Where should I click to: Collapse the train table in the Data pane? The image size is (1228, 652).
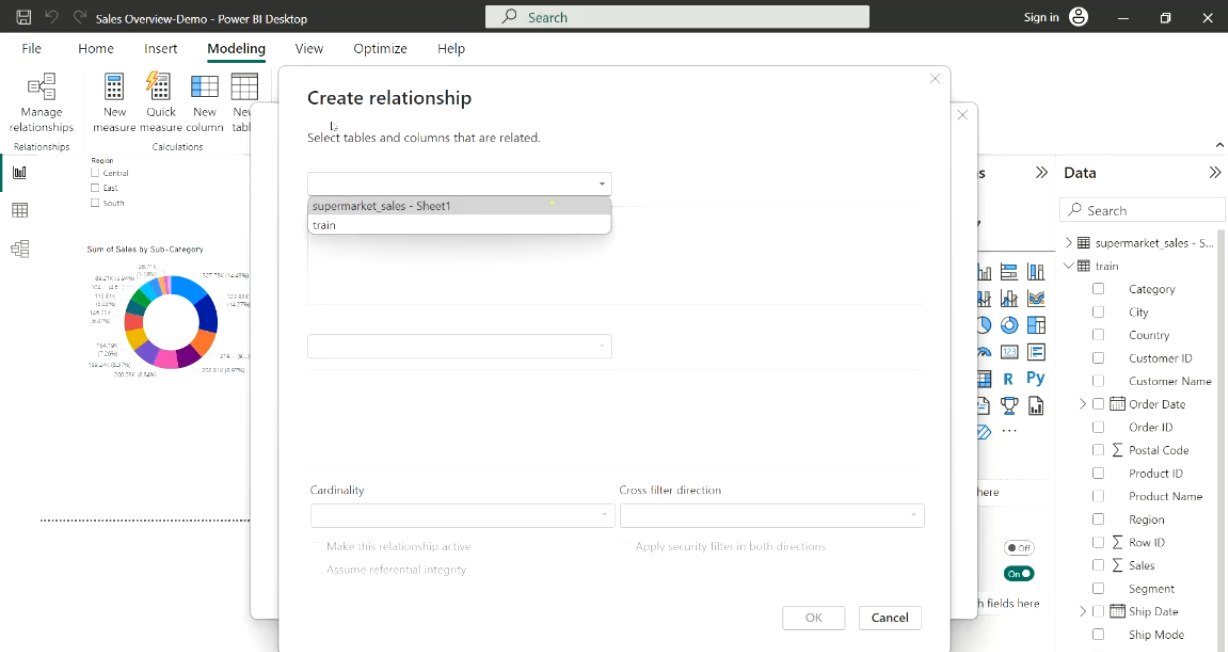tap(1068, 266)
